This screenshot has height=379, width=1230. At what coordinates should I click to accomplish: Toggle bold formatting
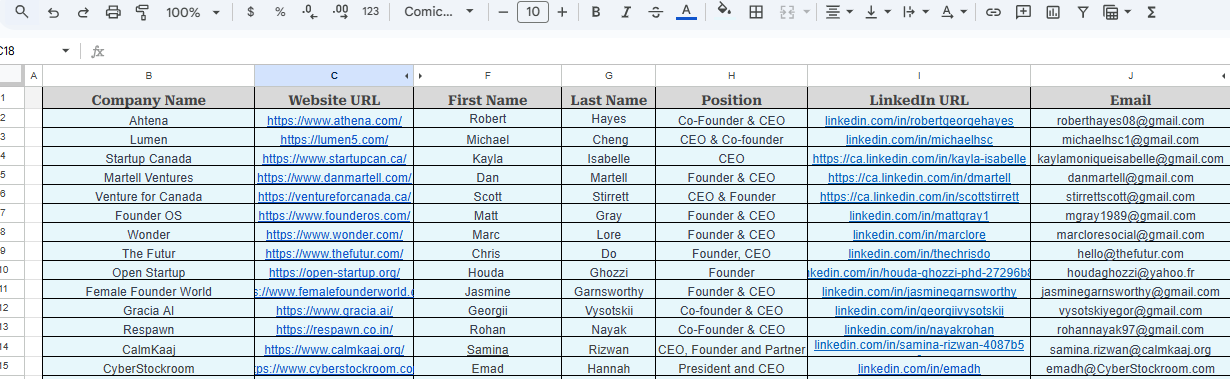point(596,12)
